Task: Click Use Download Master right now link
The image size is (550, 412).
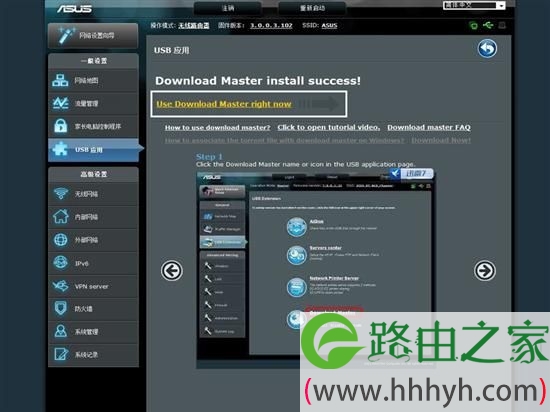Action: pos(224,104)
